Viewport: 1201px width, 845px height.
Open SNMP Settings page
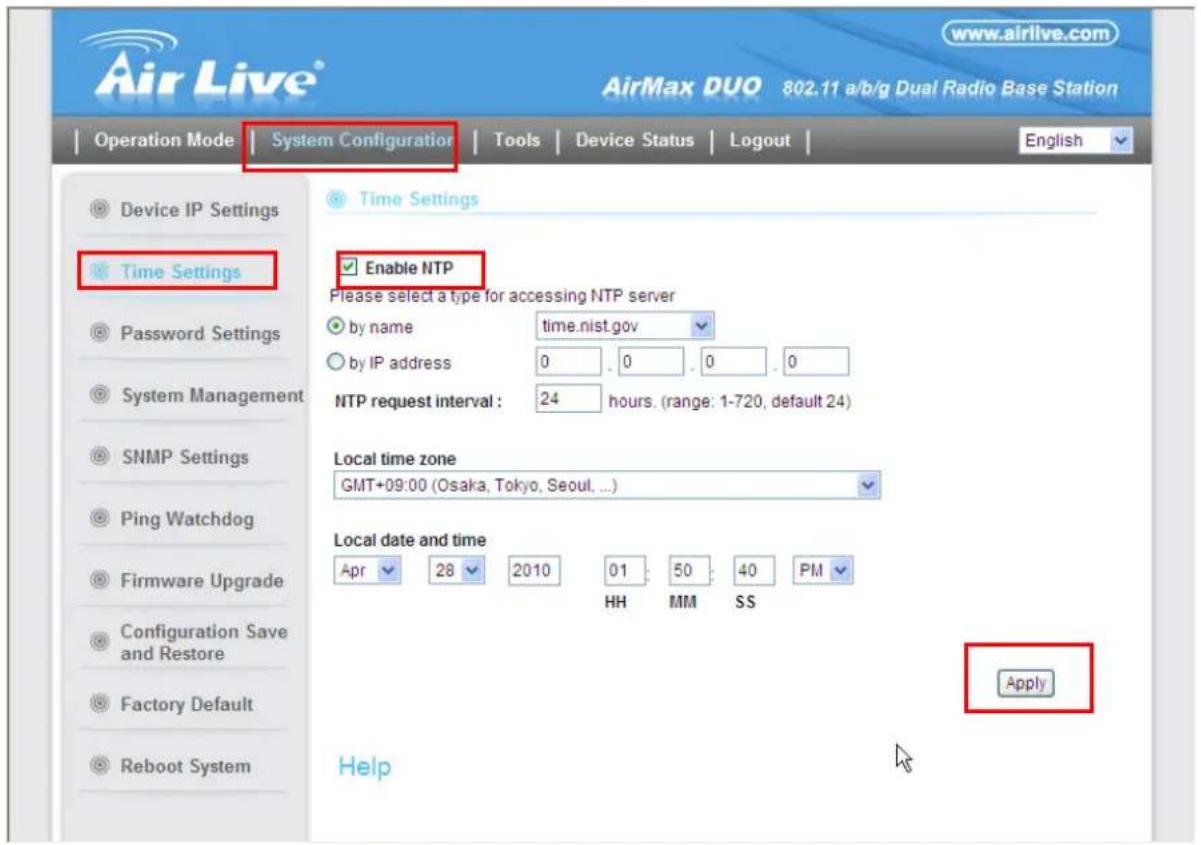185,457
